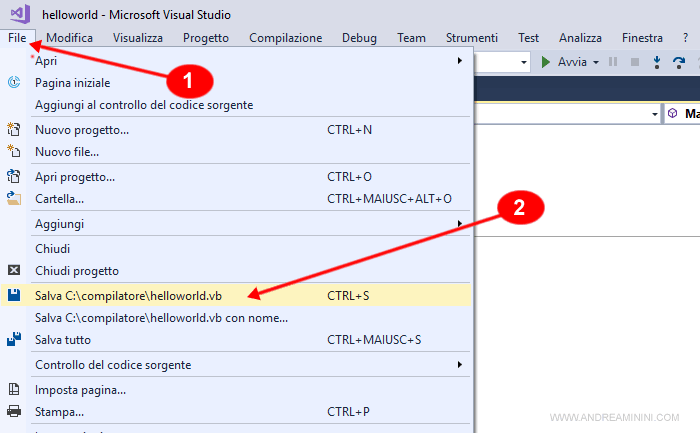Screen dimensions: 700x433
Task: Click the Chiudi progetto X icon
Action: click(14, 270)
